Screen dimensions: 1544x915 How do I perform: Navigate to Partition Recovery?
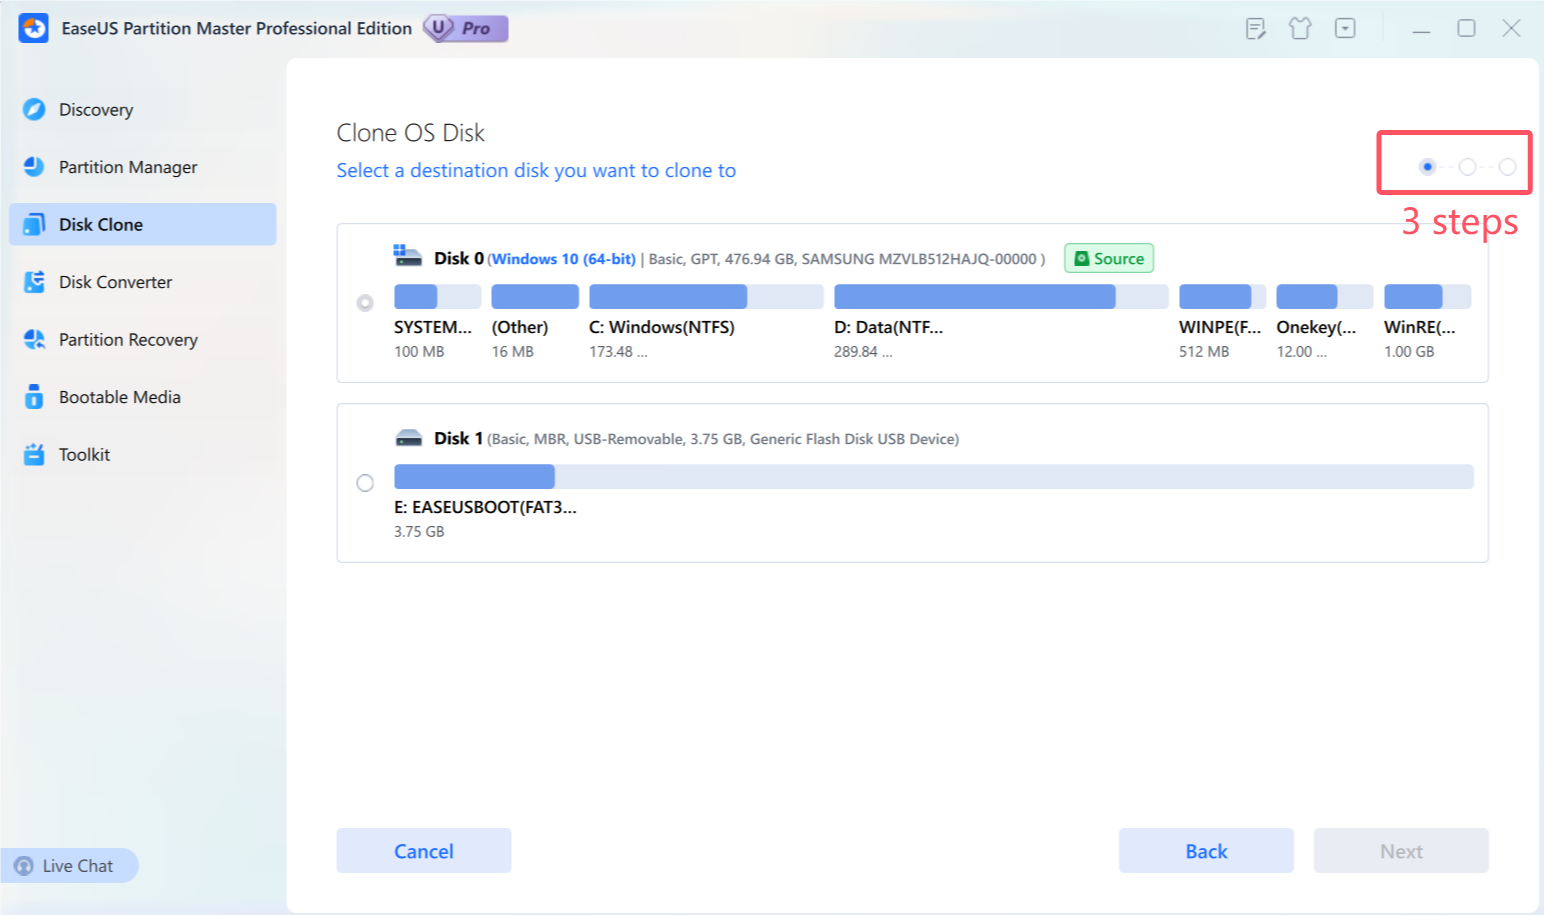[x=143, y=339]
